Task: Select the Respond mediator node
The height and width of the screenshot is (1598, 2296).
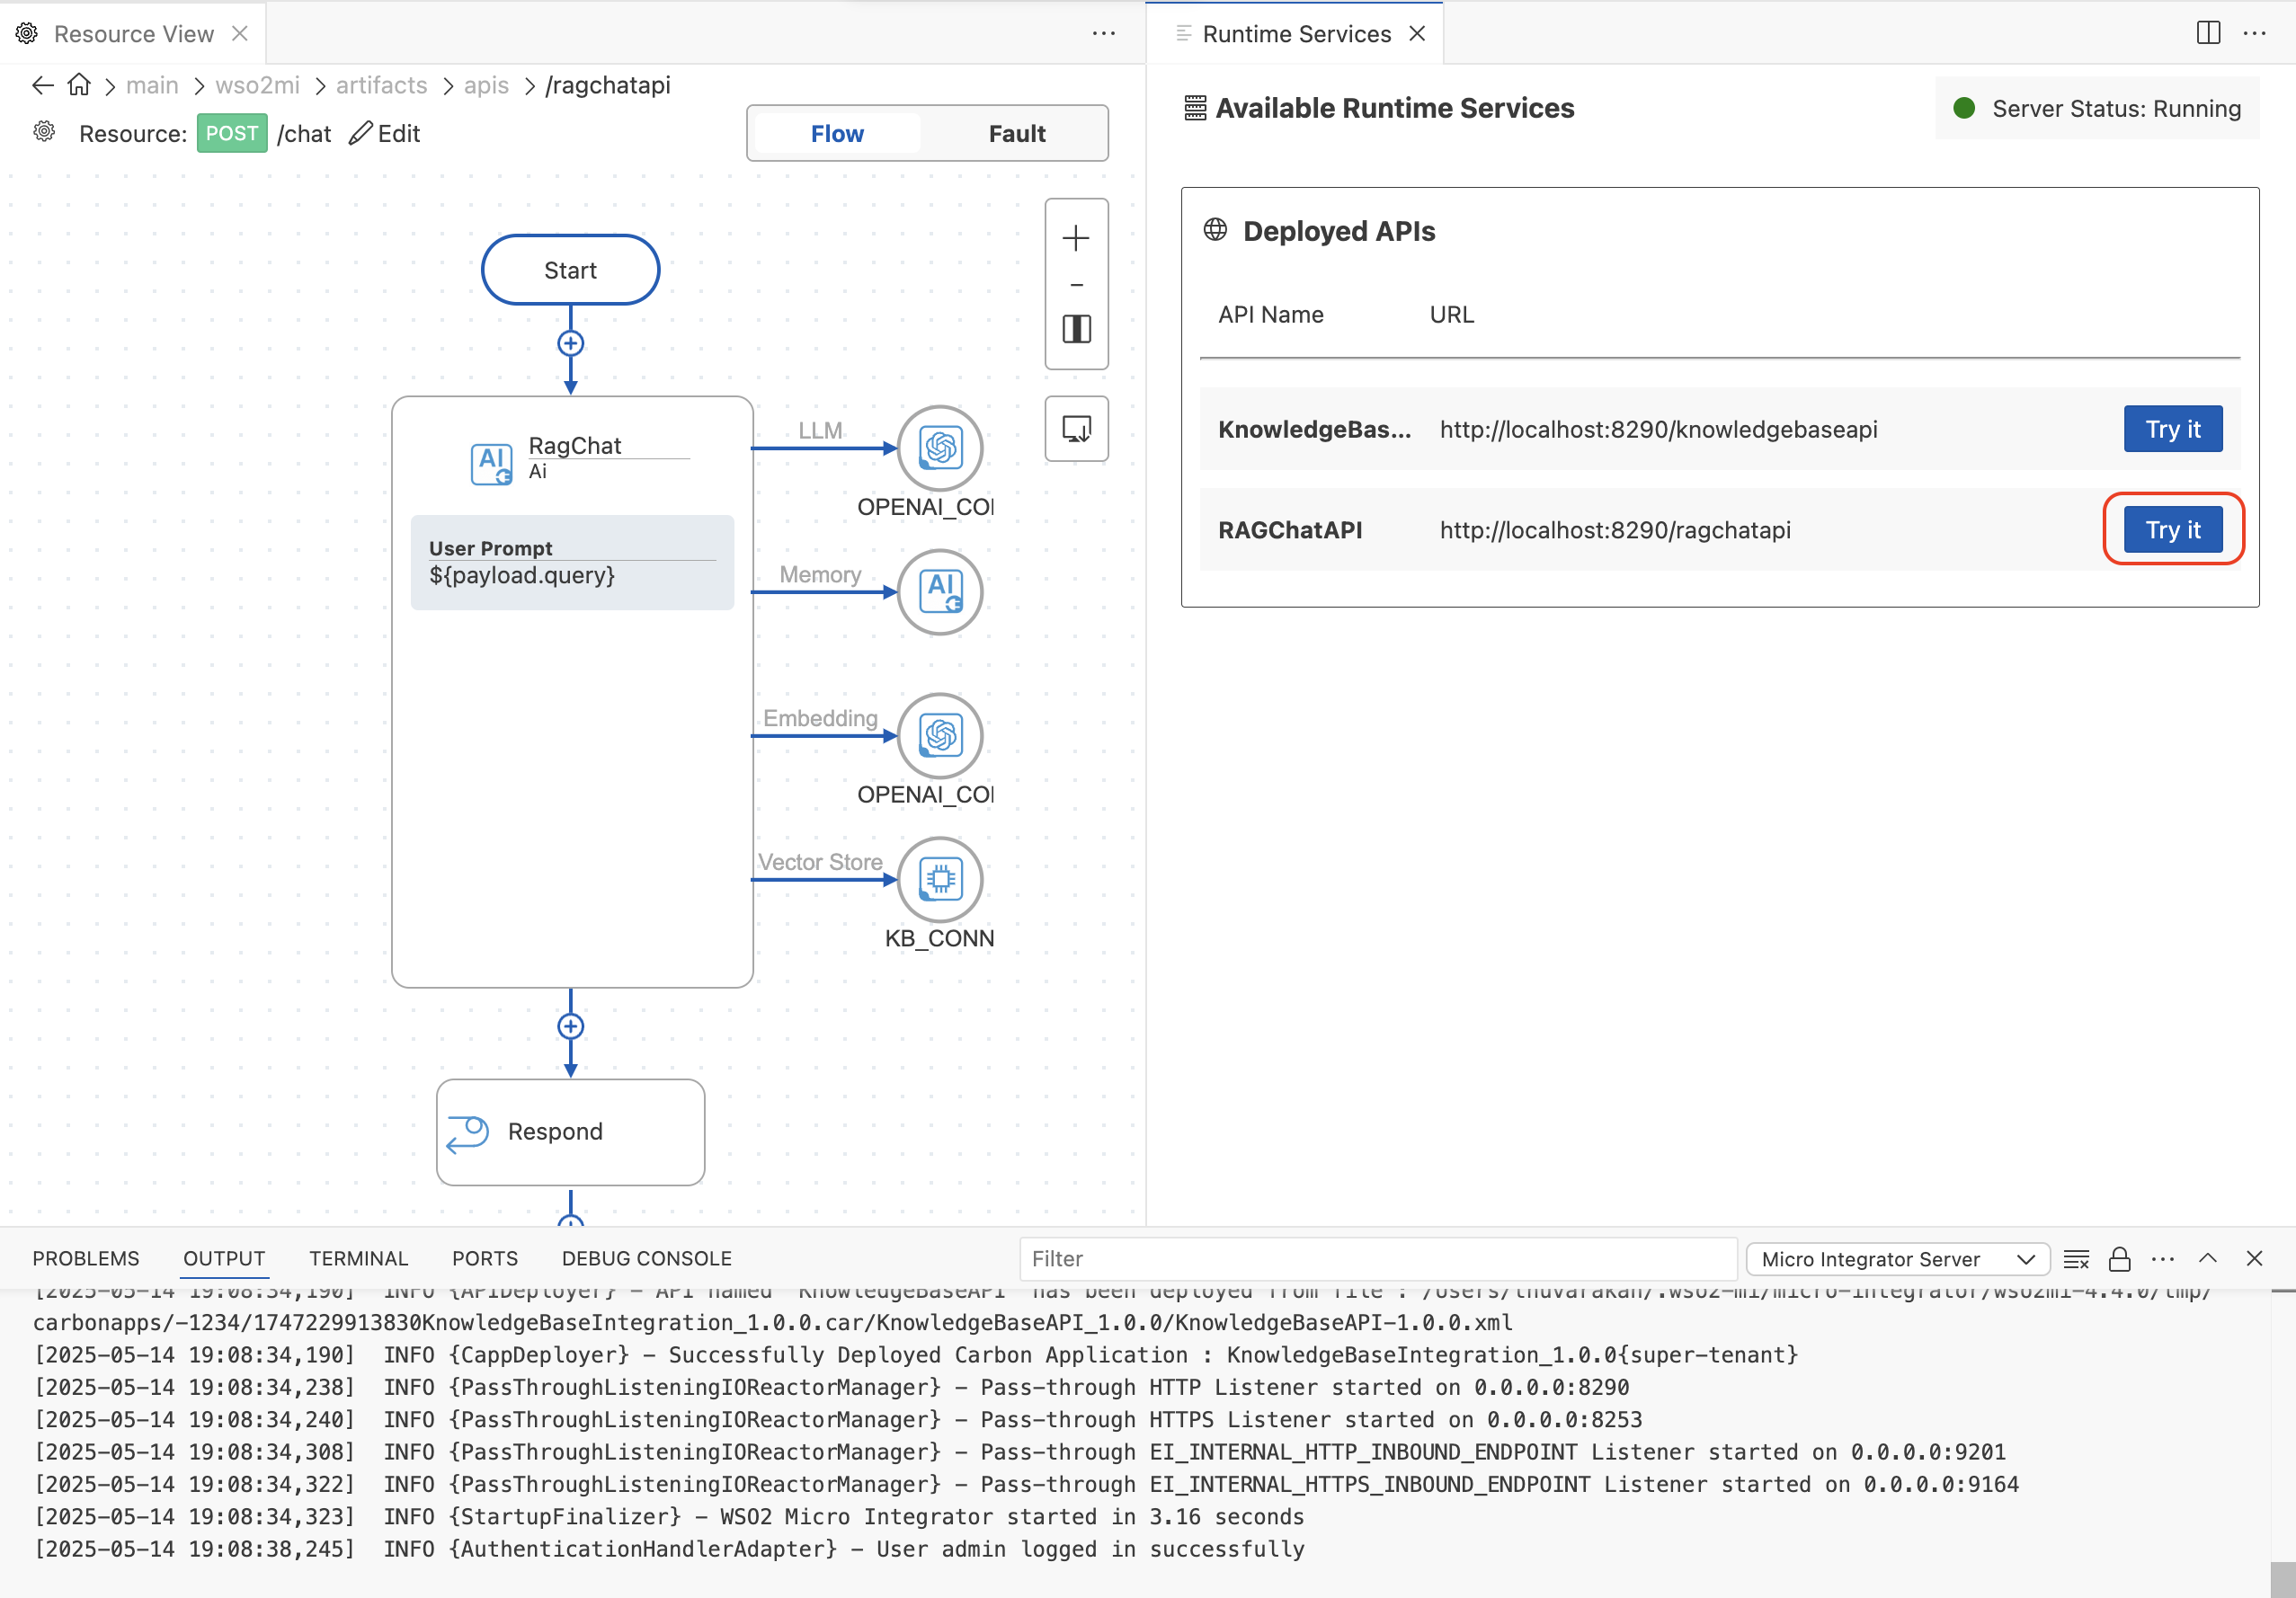Action: click(x=570, y=1132)
